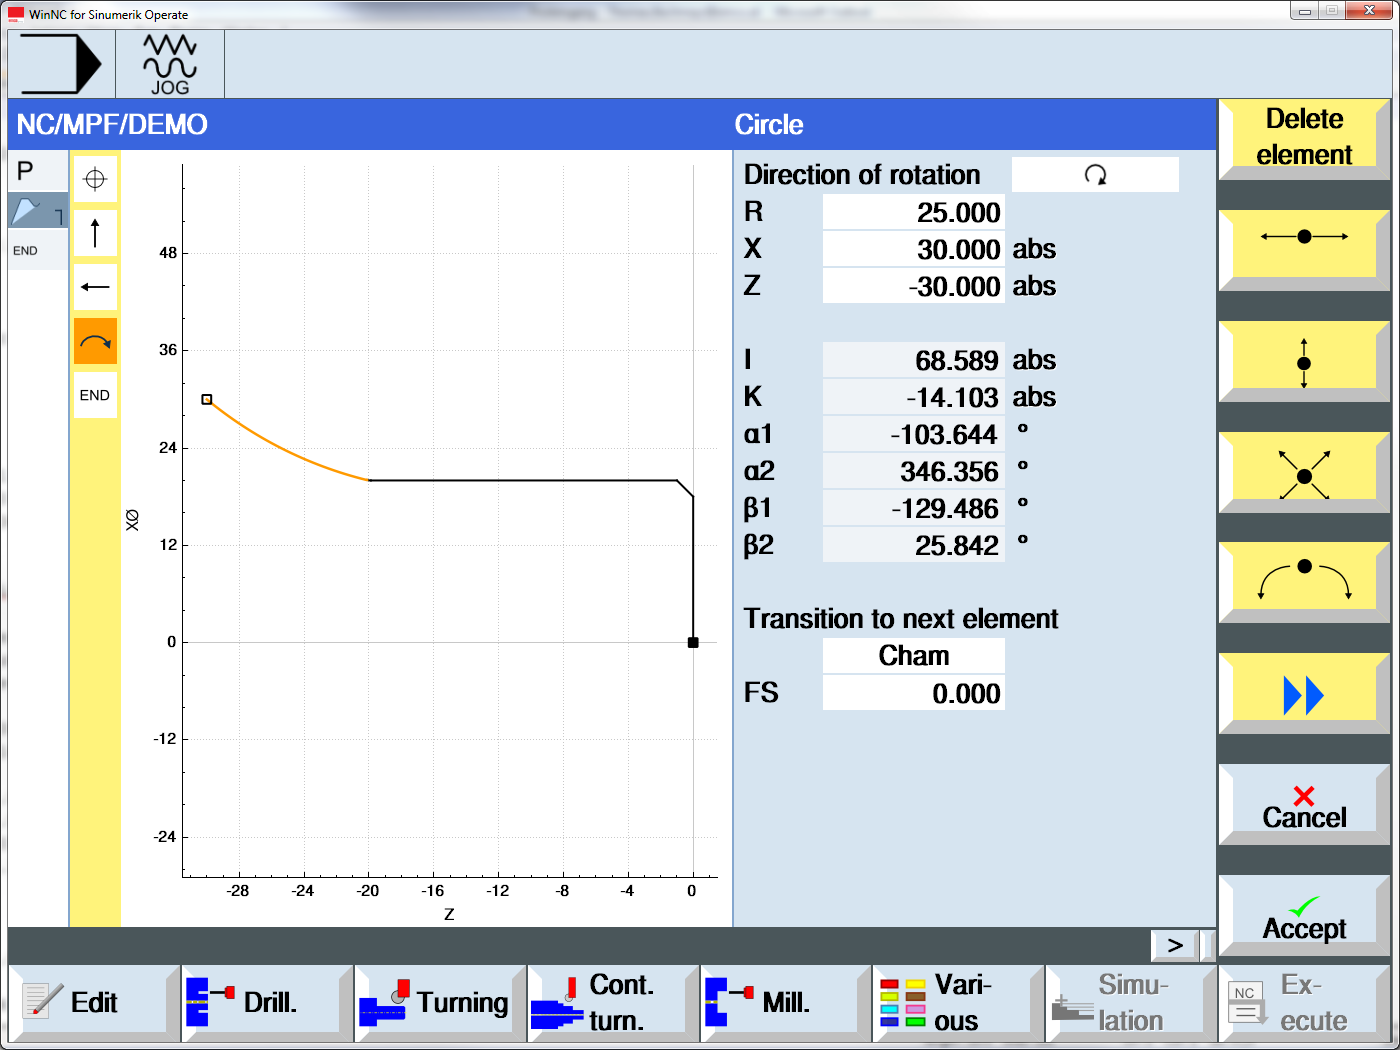Image resolution: width=1400 pixels, height=1050 pixels.
Task: Toggle abs mode next to X value
Action: coord(1034,249)
